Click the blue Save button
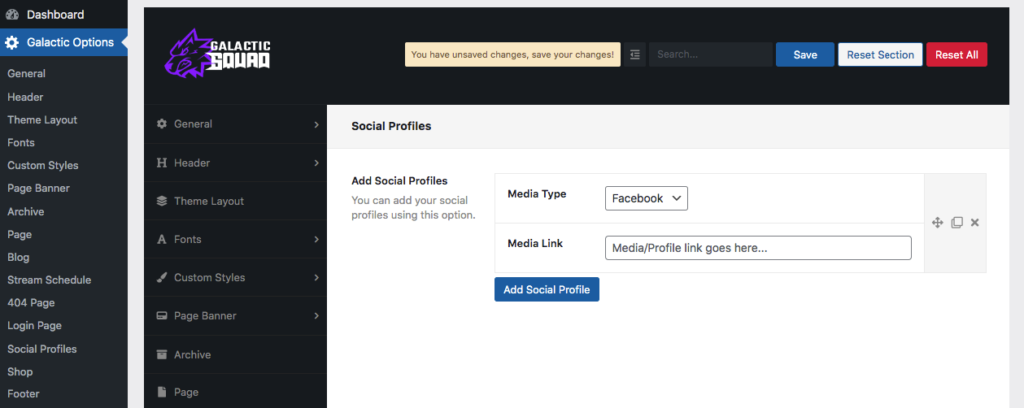 click(x=805, y=55)
